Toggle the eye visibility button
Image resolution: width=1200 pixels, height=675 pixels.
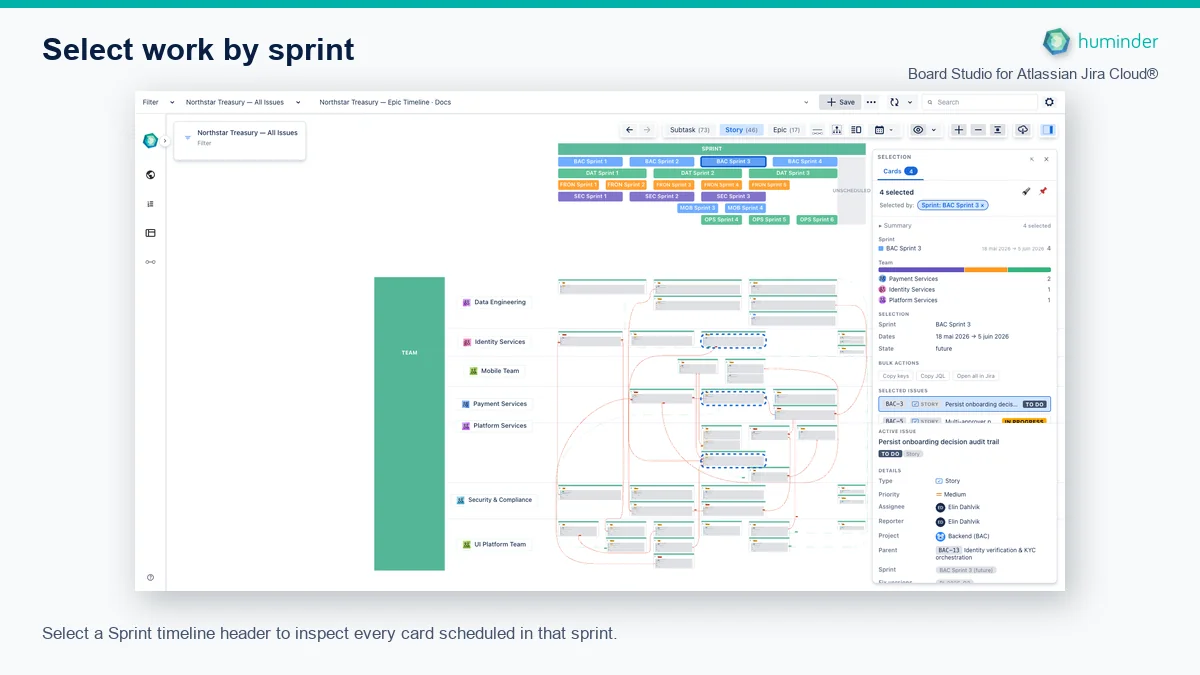coord(918,130)
